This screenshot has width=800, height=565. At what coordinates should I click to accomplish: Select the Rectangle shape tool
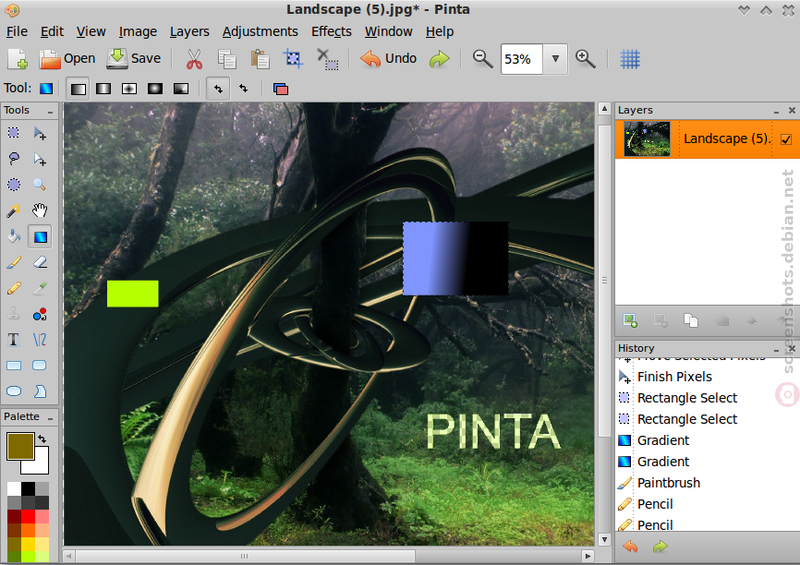[14, 365]
